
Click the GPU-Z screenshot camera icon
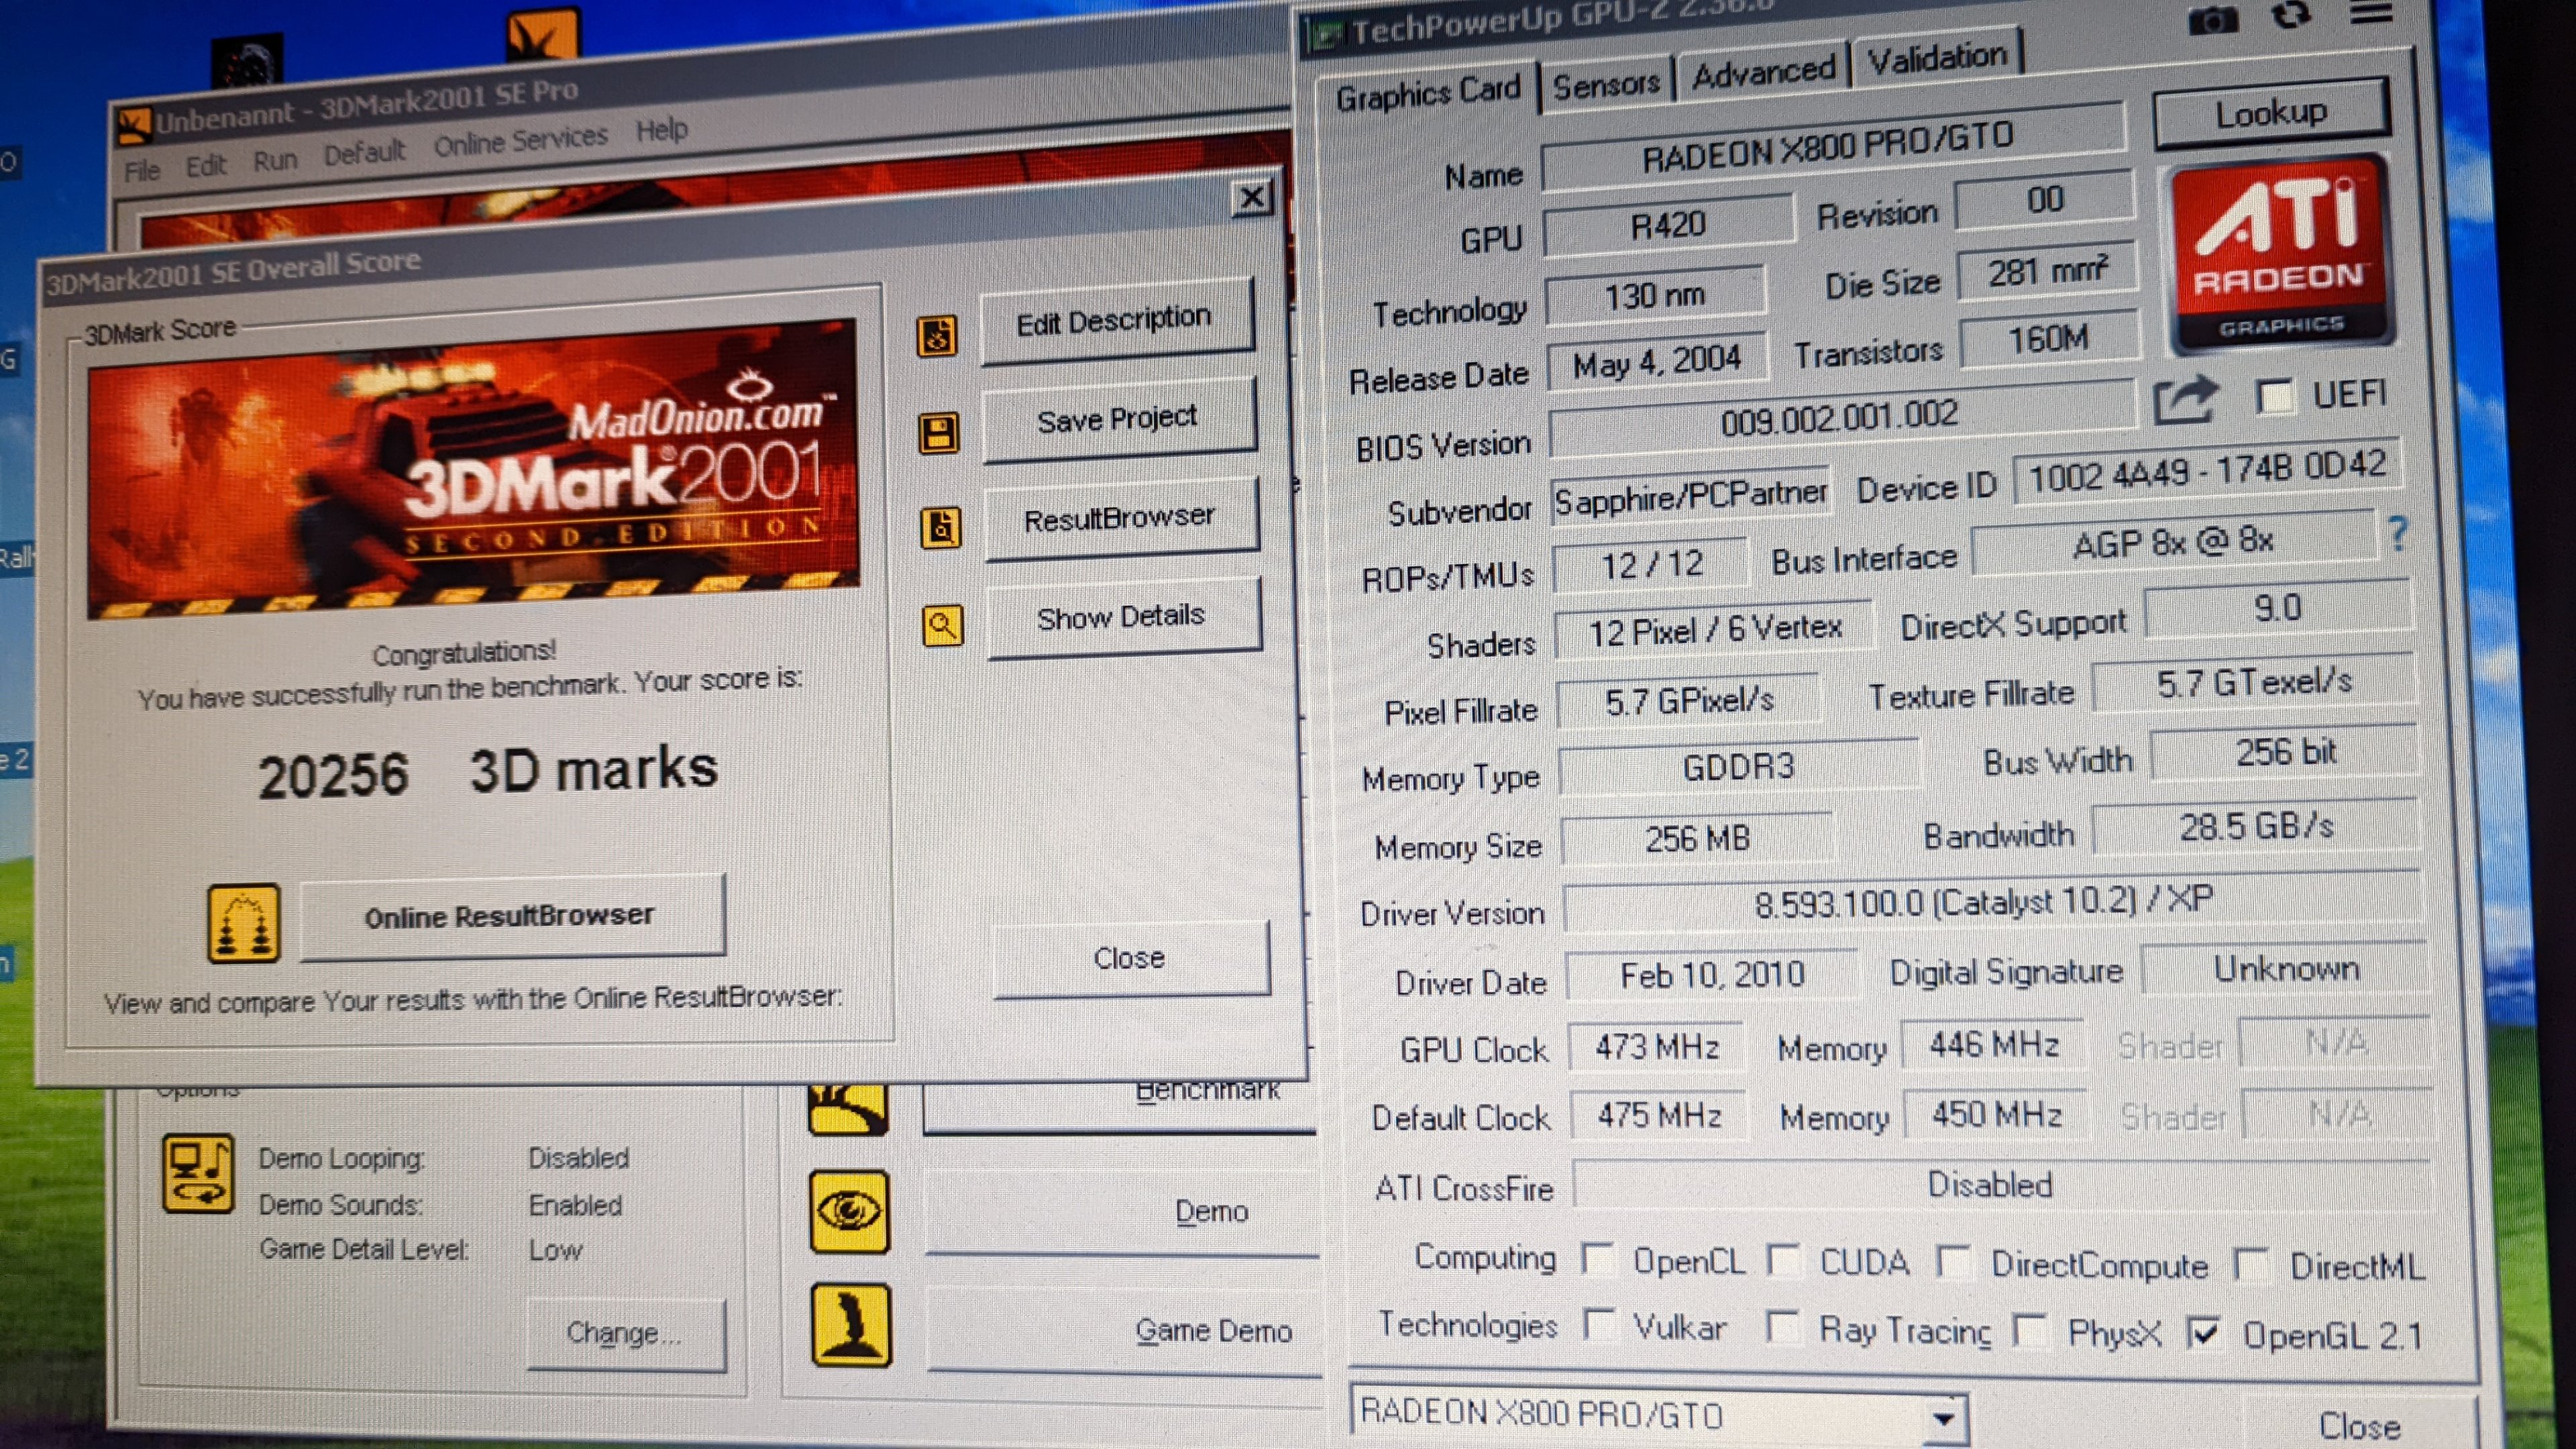(x=2212, y=20)
